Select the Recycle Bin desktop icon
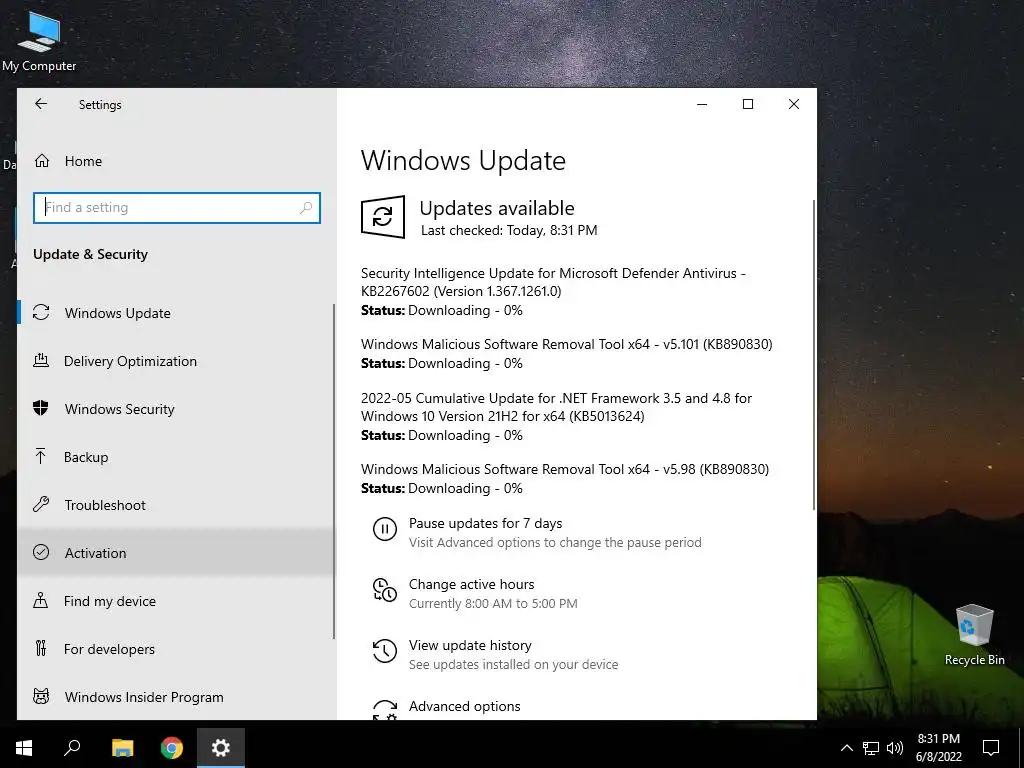This screenshot has height=768, width=1024. [x=974, y=635]
